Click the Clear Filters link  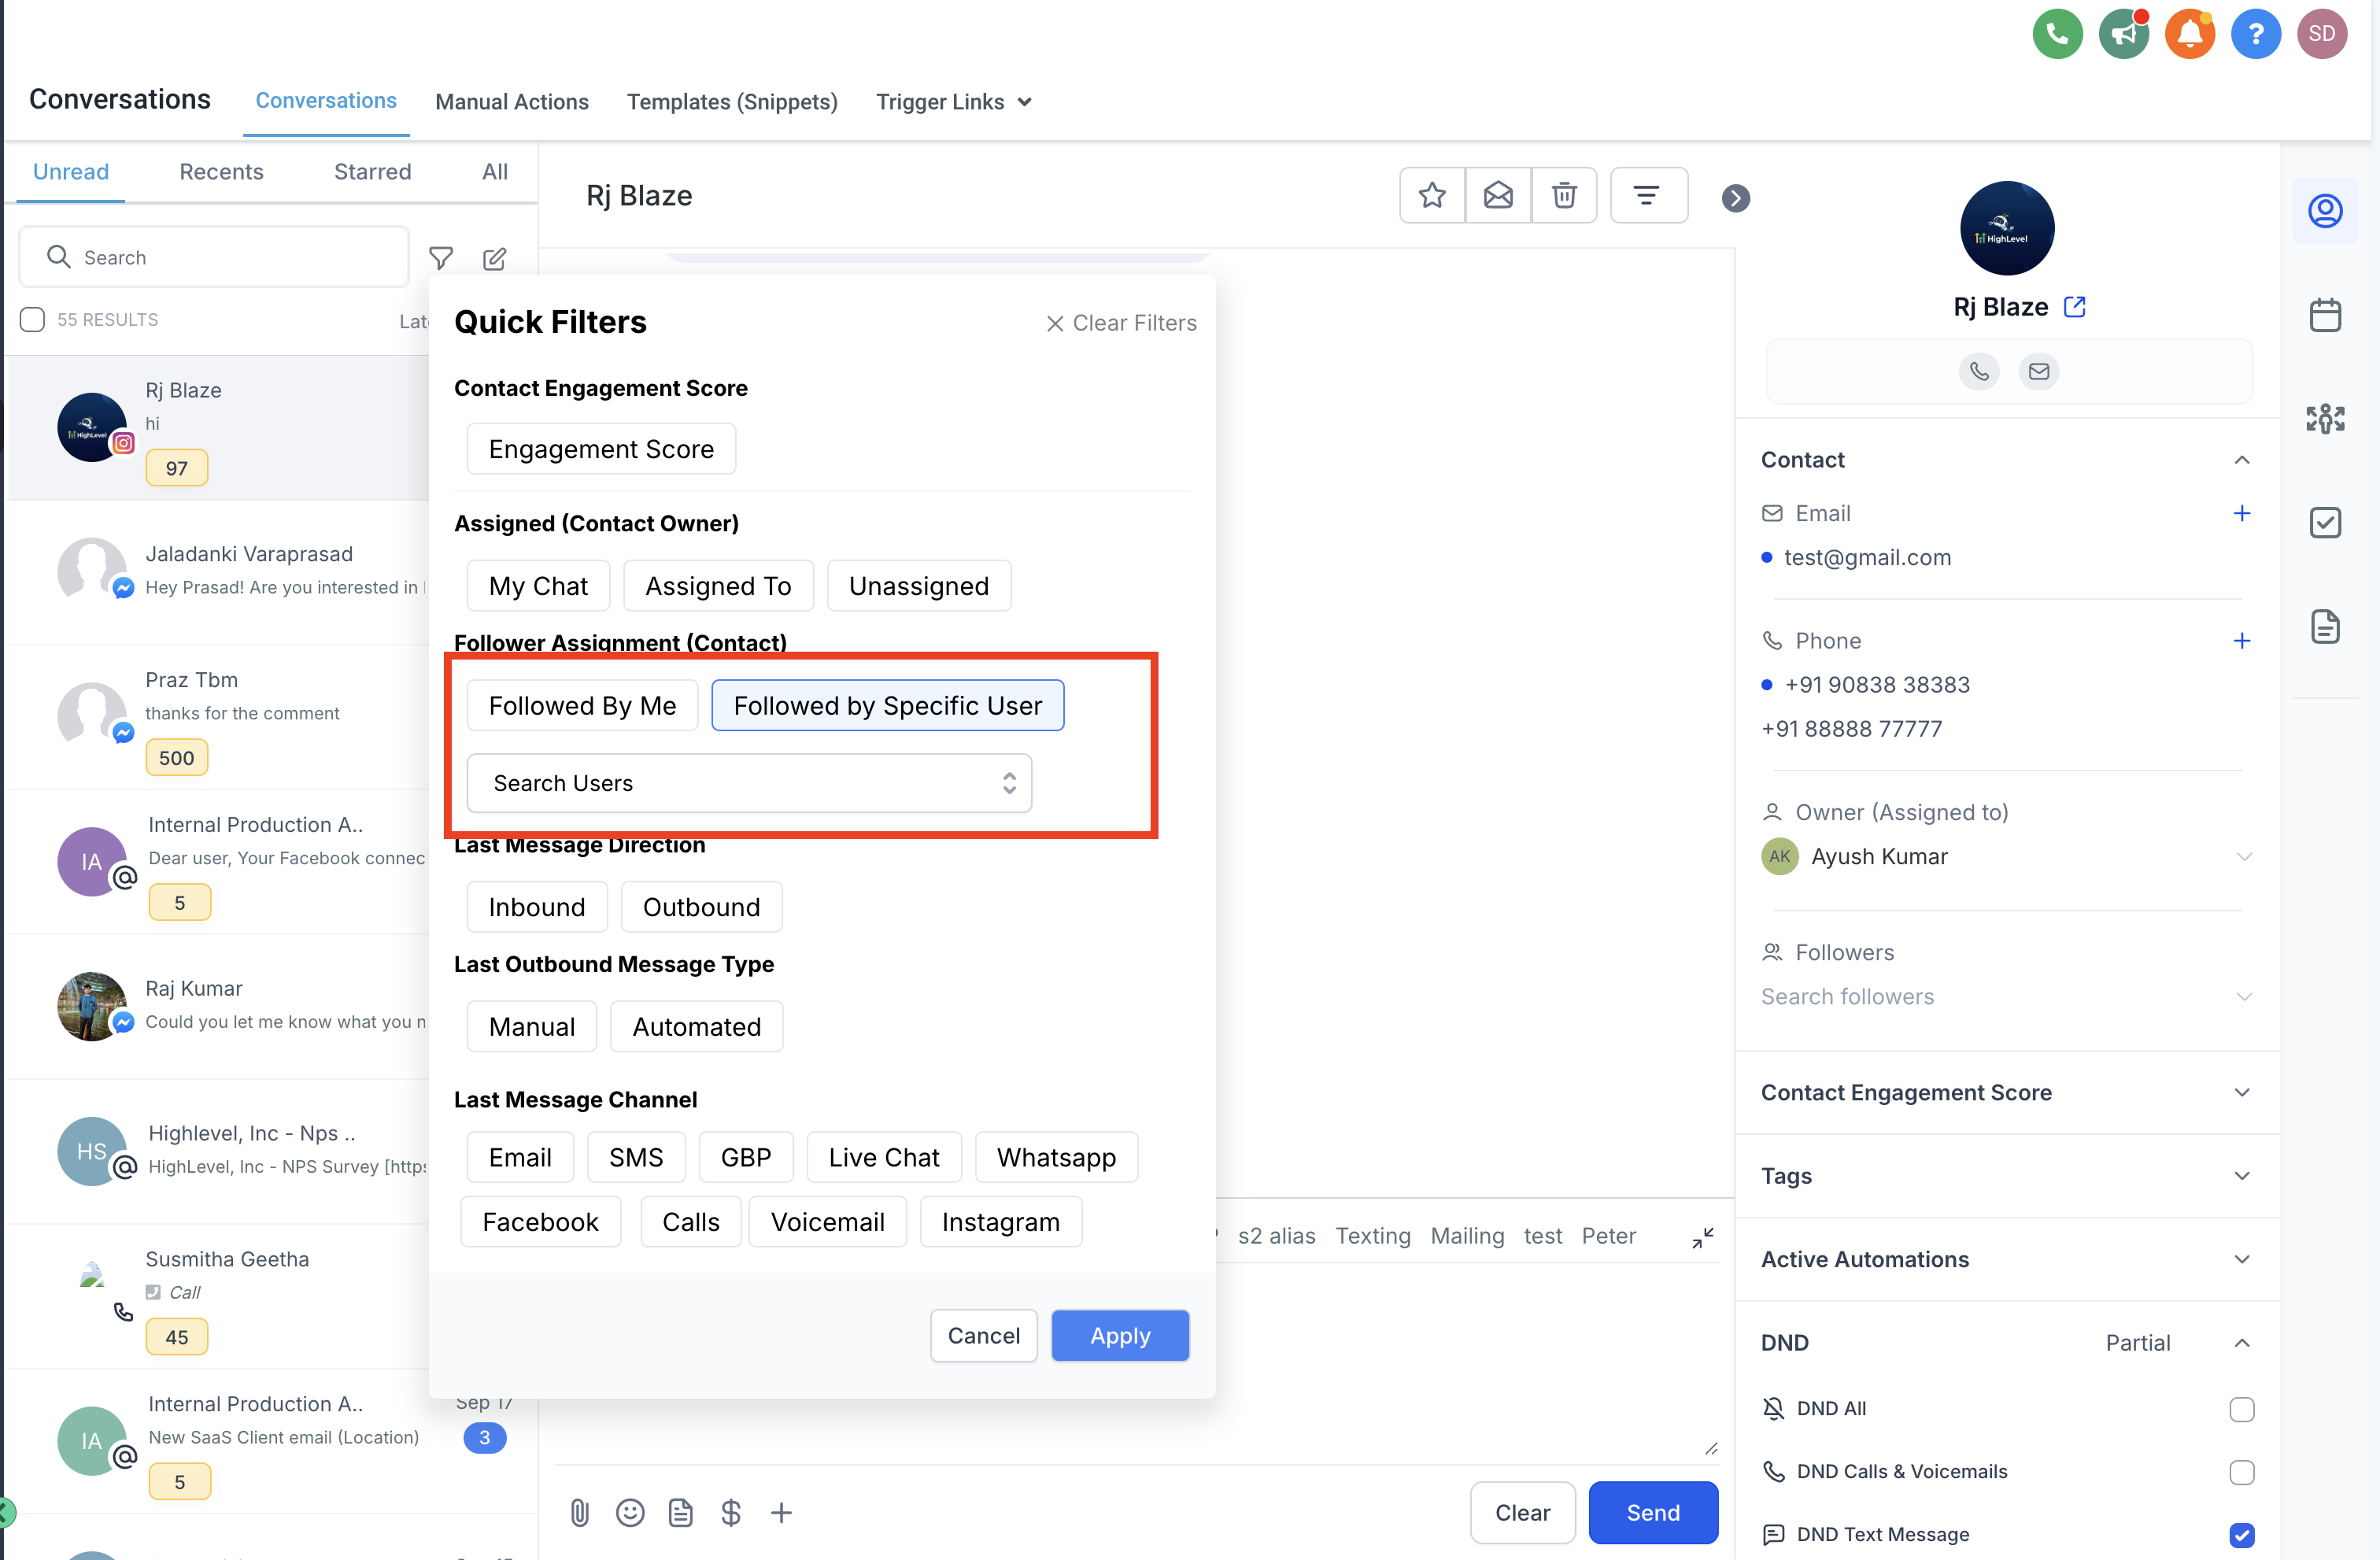[1121, 323]
